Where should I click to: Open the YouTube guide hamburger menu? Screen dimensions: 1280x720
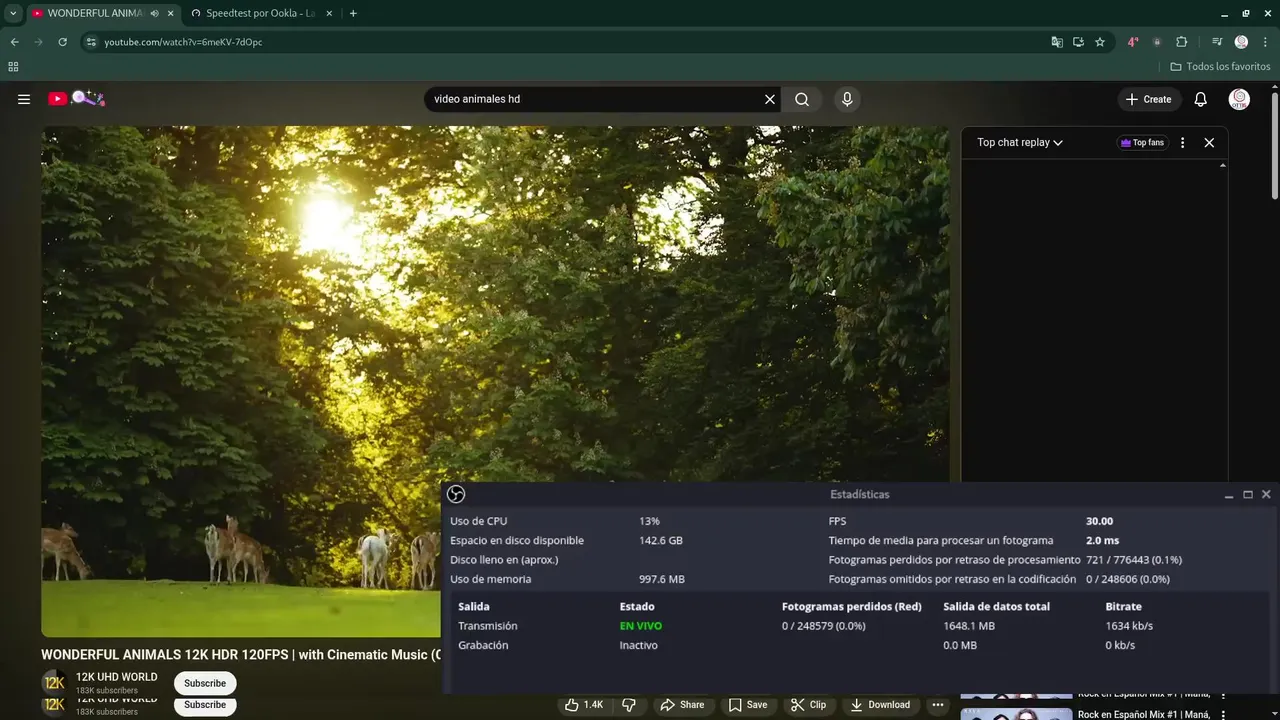coord(24,99)
